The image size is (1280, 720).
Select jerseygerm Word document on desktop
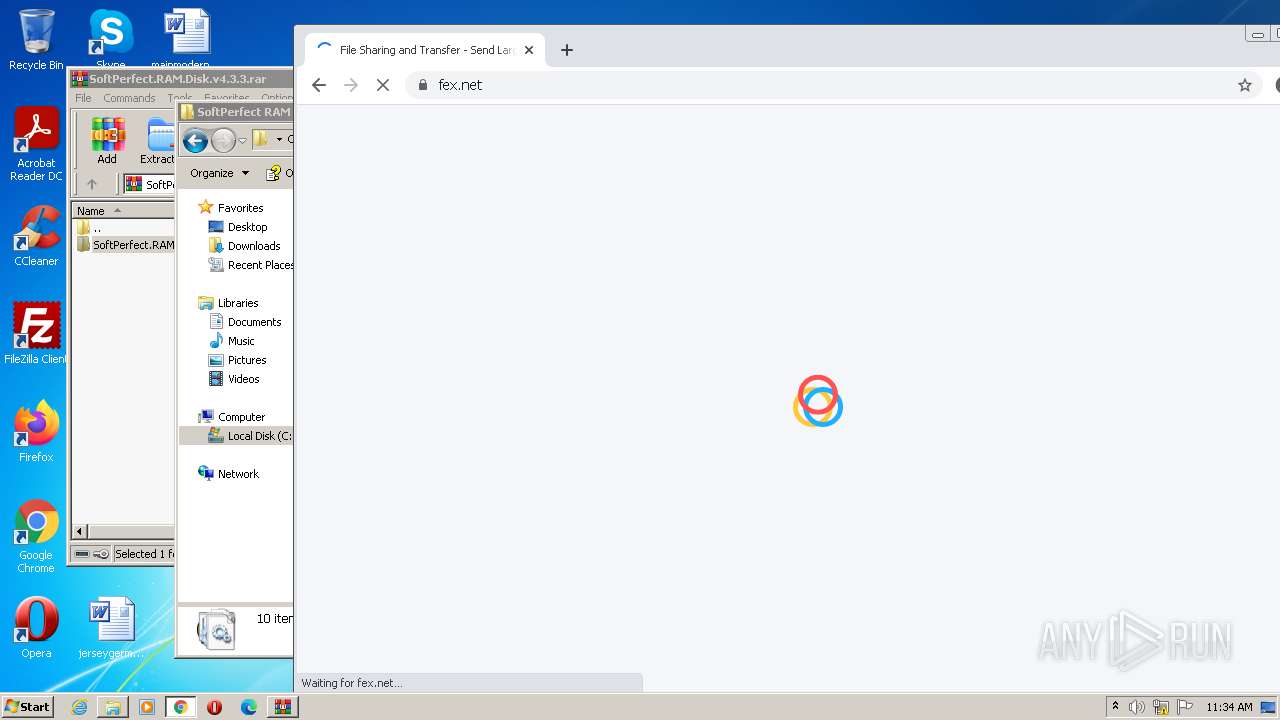pos(111,628)
